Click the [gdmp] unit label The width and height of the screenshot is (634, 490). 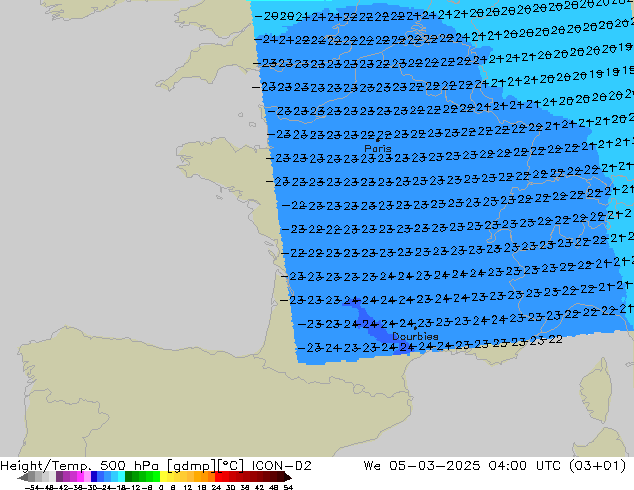pos(191,466)
